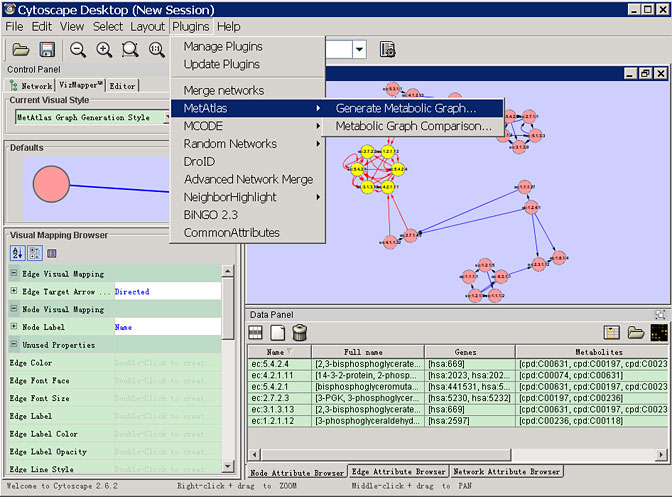Click the Zoom In magnifier icon
Image resolution: width=672 pixels, height=497 pixels.
[x=104, y=49]
